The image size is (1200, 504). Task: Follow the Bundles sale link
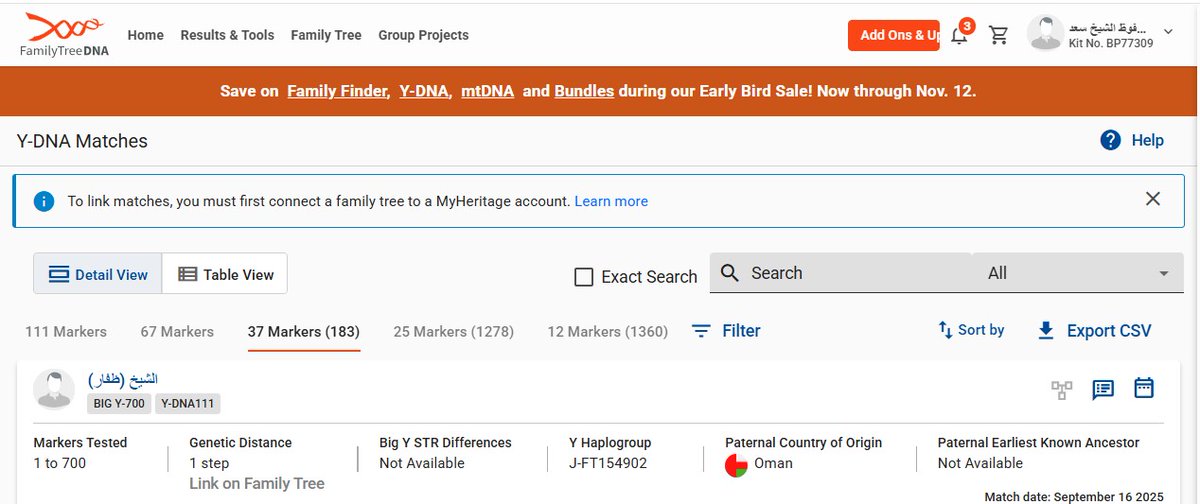click(584, 91)
